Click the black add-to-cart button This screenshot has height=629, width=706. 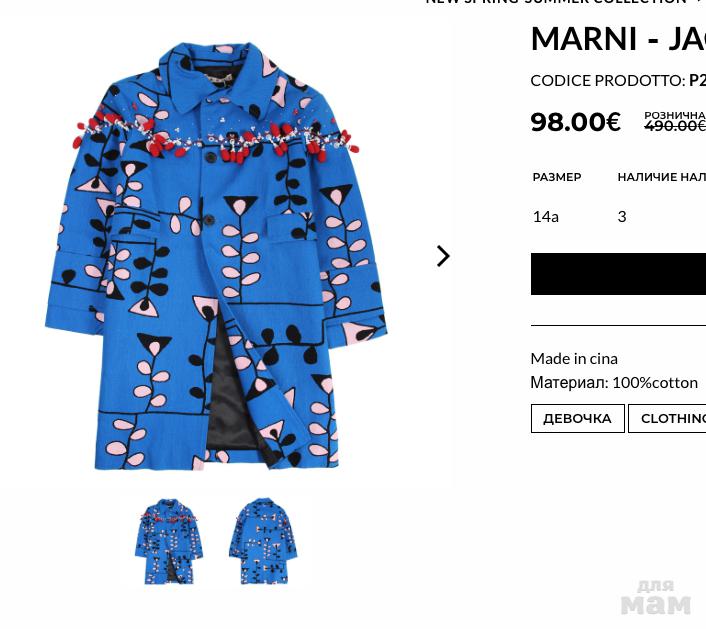click(618, 274)
